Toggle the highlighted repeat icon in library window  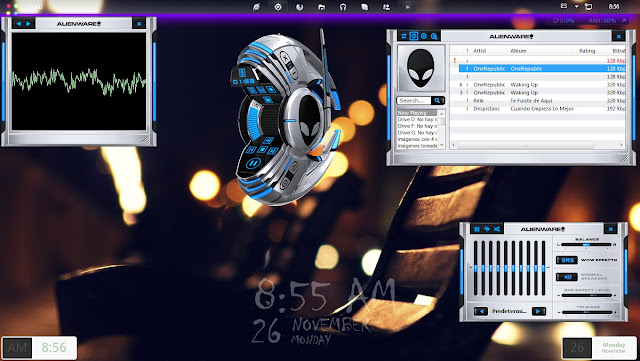click(413, 36)
